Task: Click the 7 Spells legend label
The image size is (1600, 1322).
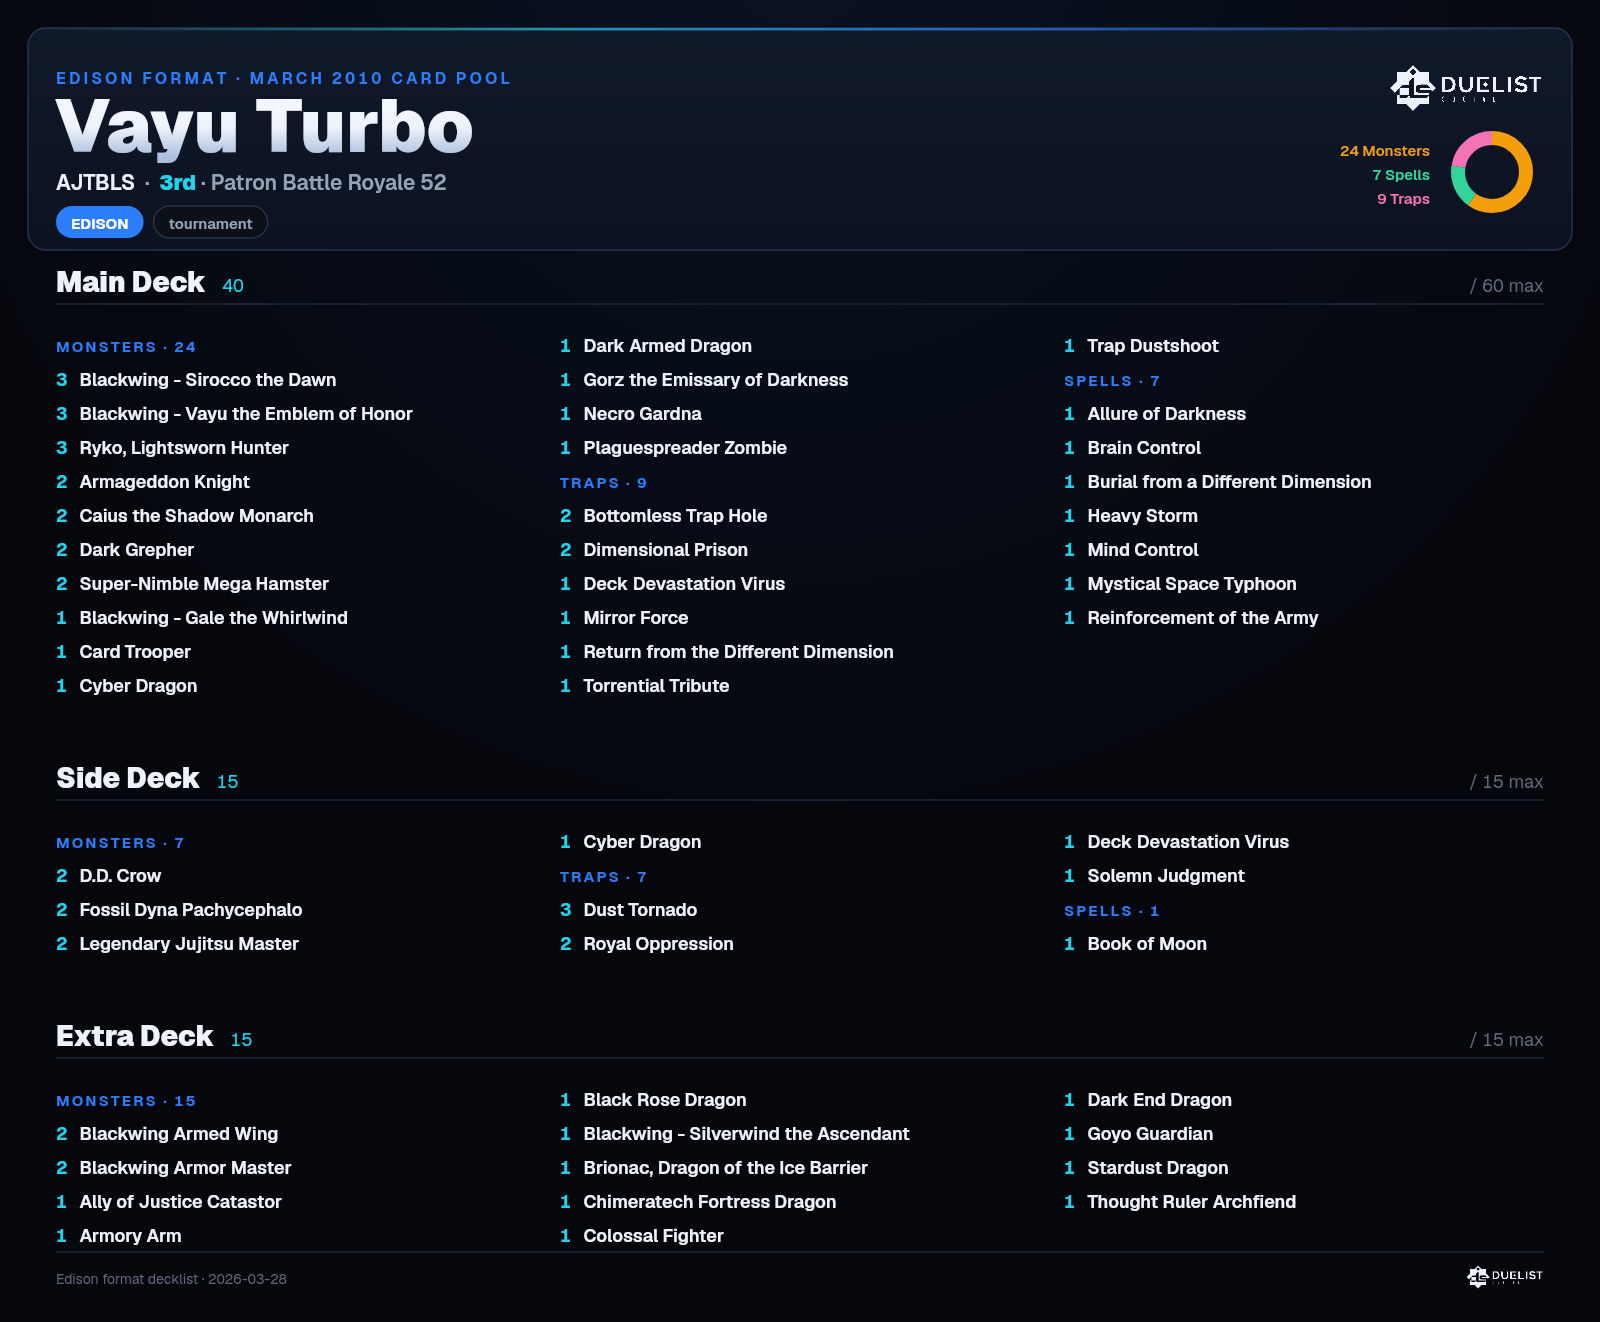Action: [1401, 175]
